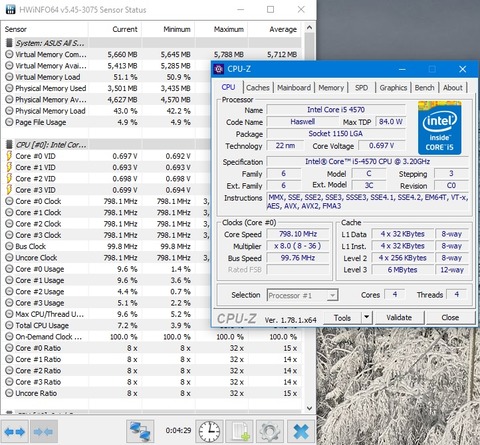The width and height of the screenshot is (480, 445).
Task: Click the Page File Usage circle icon
Action: point(9,122)
